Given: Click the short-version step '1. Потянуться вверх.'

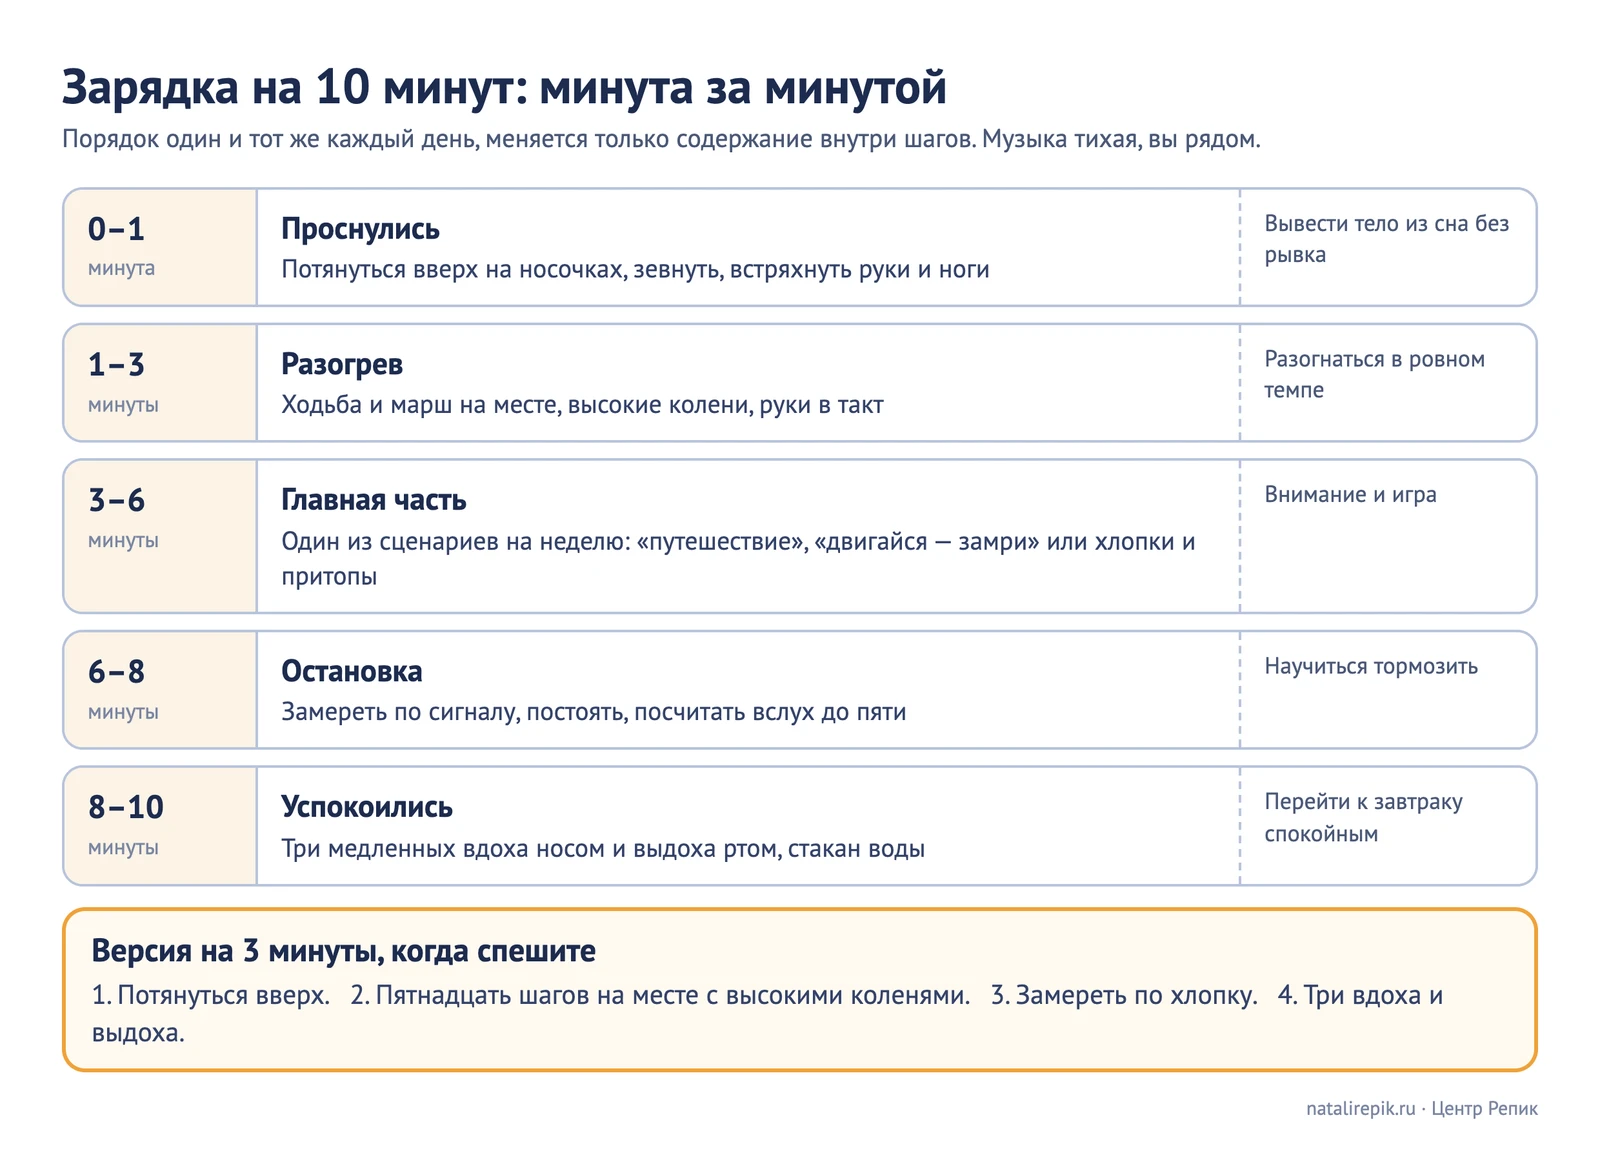Looking at the screenshot, I should coord(211,996).
